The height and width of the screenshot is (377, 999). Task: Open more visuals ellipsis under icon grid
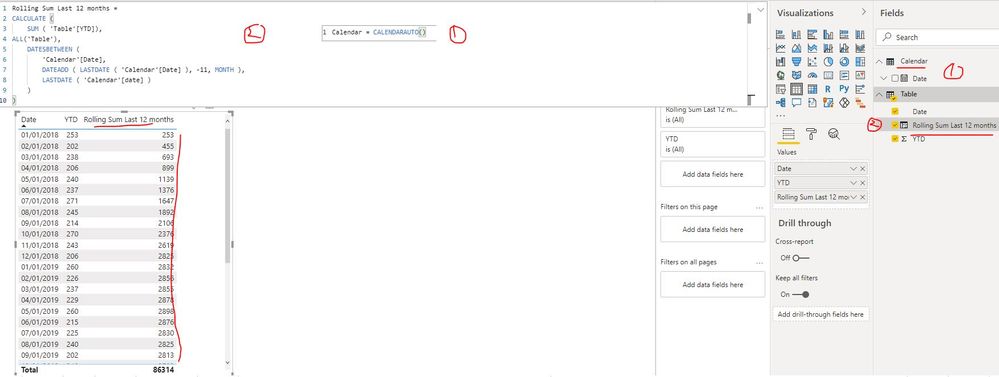tap(780, 116)
